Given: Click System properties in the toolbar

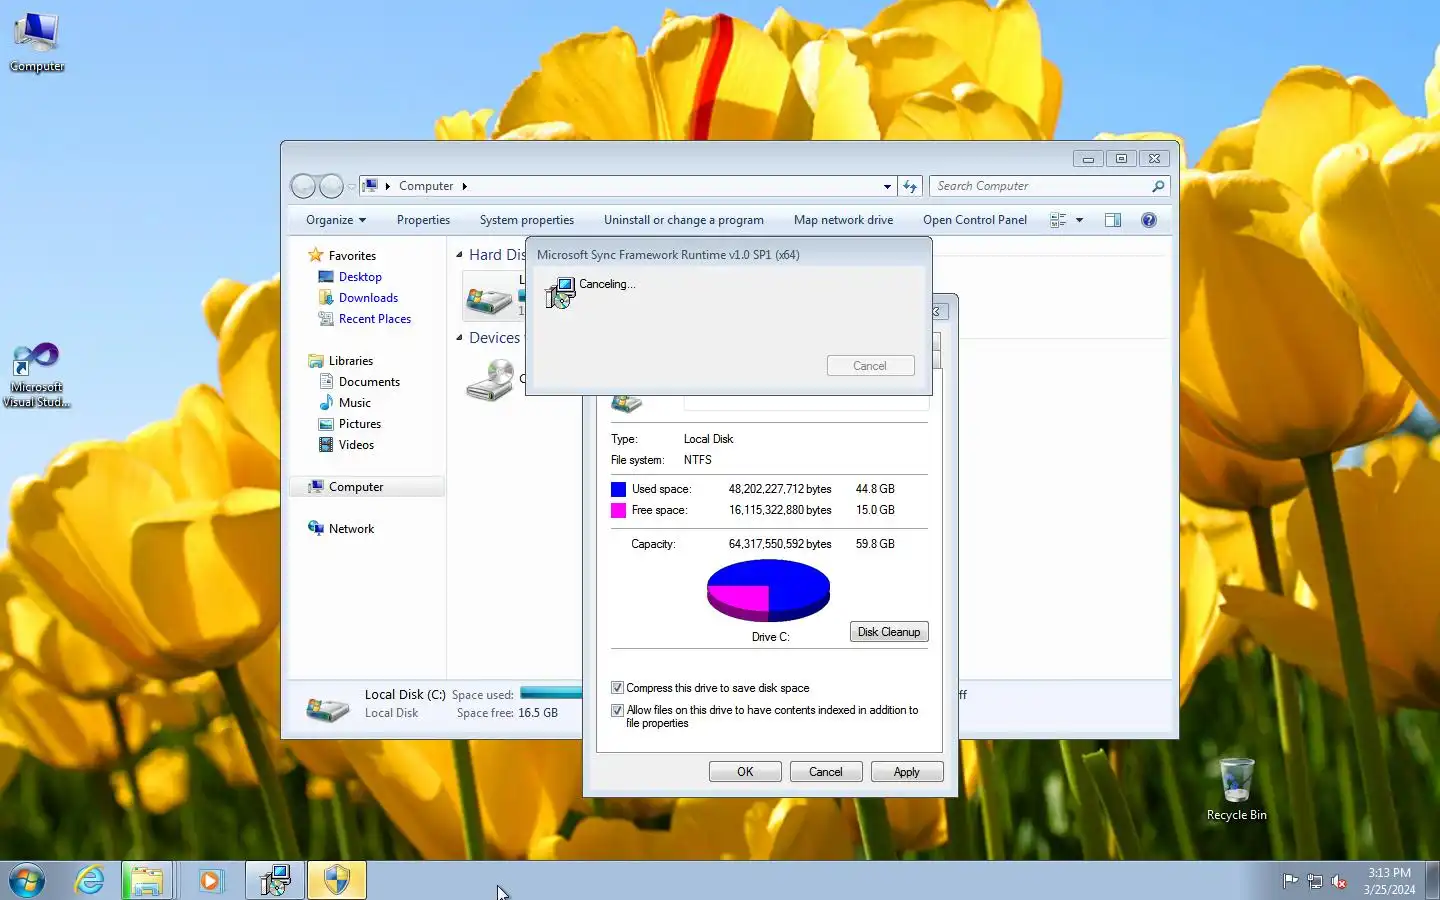Looking at the screenshot, I should click(x=527, y=220).
